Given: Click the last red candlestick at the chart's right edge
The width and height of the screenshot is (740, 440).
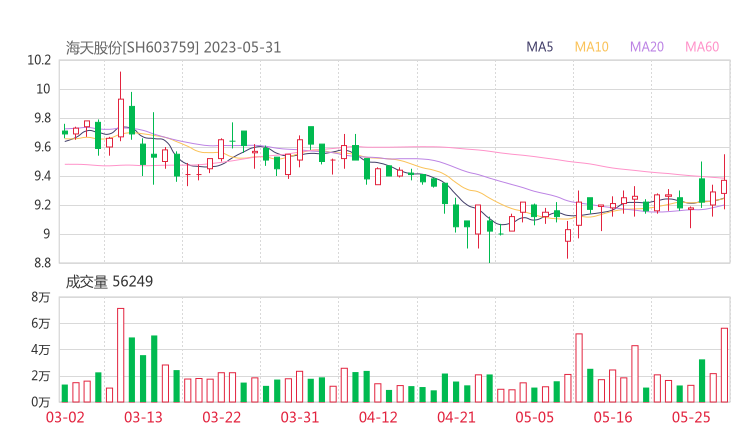Looking at the screenshot, I should pyautogui.click(x=724, y=182).
